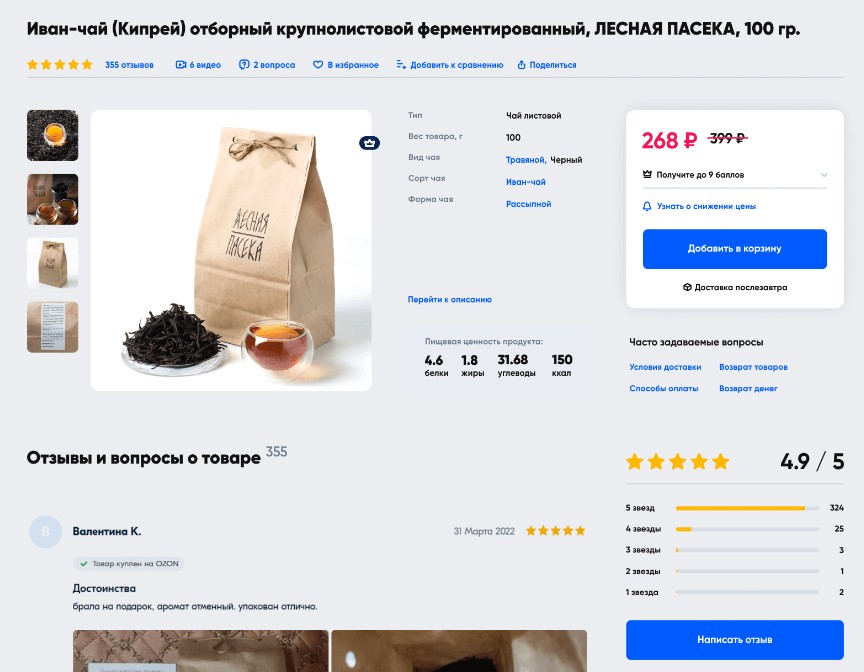Open the questions icon with 2 вопроса

tap(244, 64)
